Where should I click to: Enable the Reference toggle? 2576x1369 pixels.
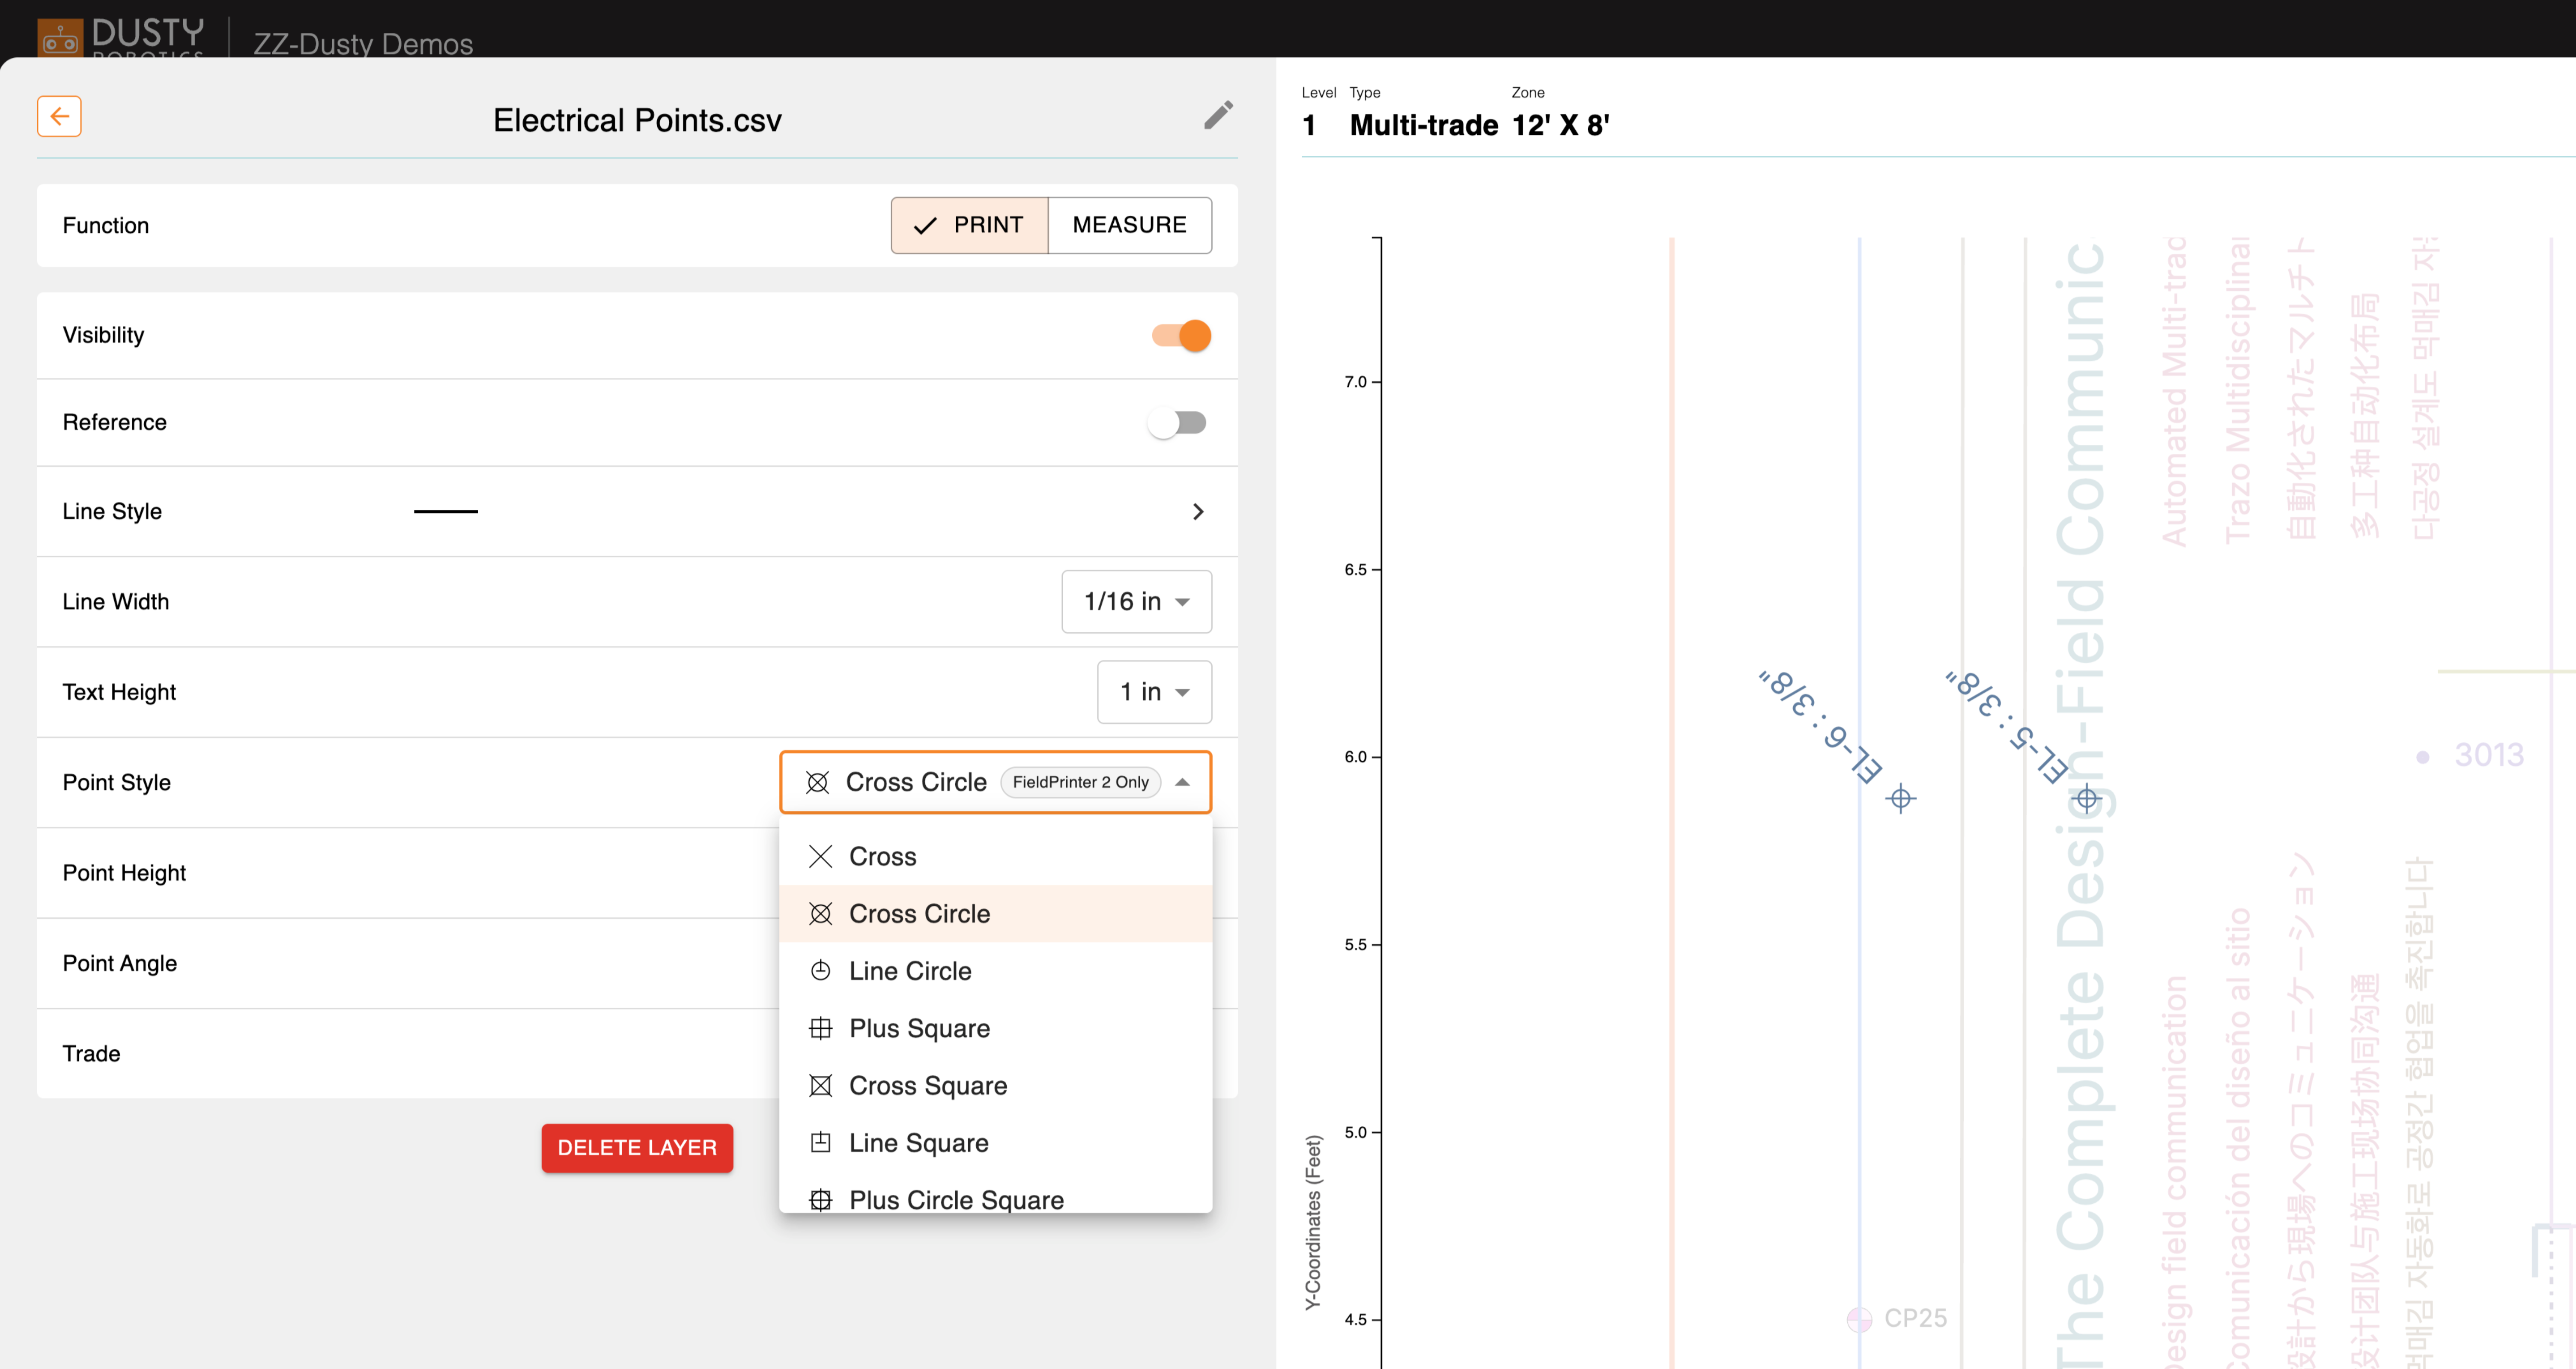[1177, 422]
